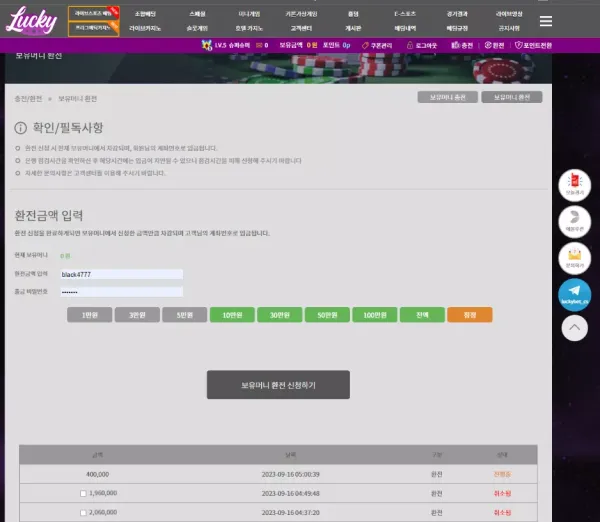Add 100만원 amount button
This screenshot has width=600, height=522.
click(375, 315)
